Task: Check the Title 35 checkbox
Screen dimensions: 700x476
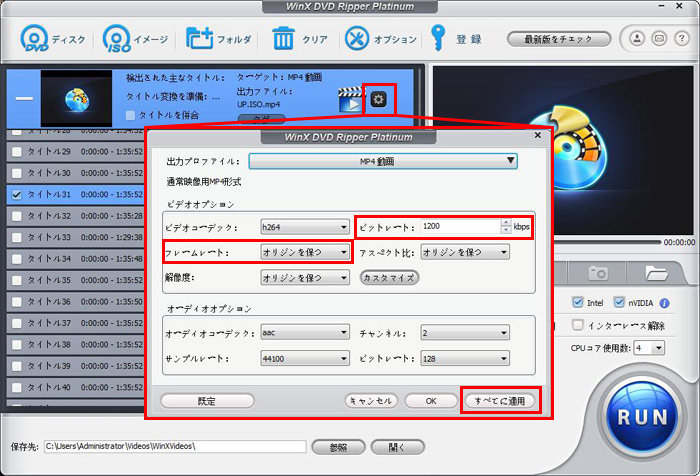Action: click(x=17, y=280)
